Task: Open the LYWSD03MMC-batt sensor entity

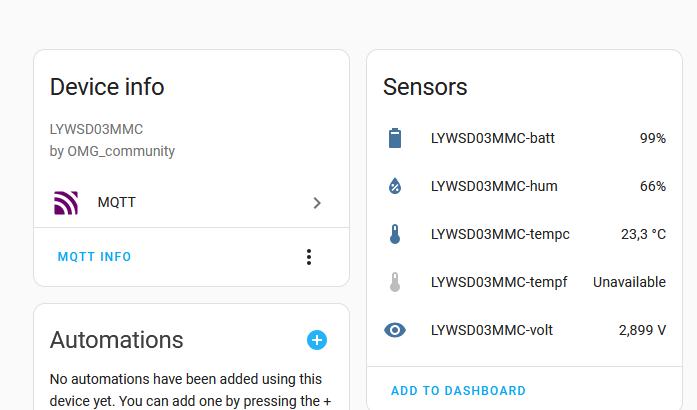Action: point(525,138)
